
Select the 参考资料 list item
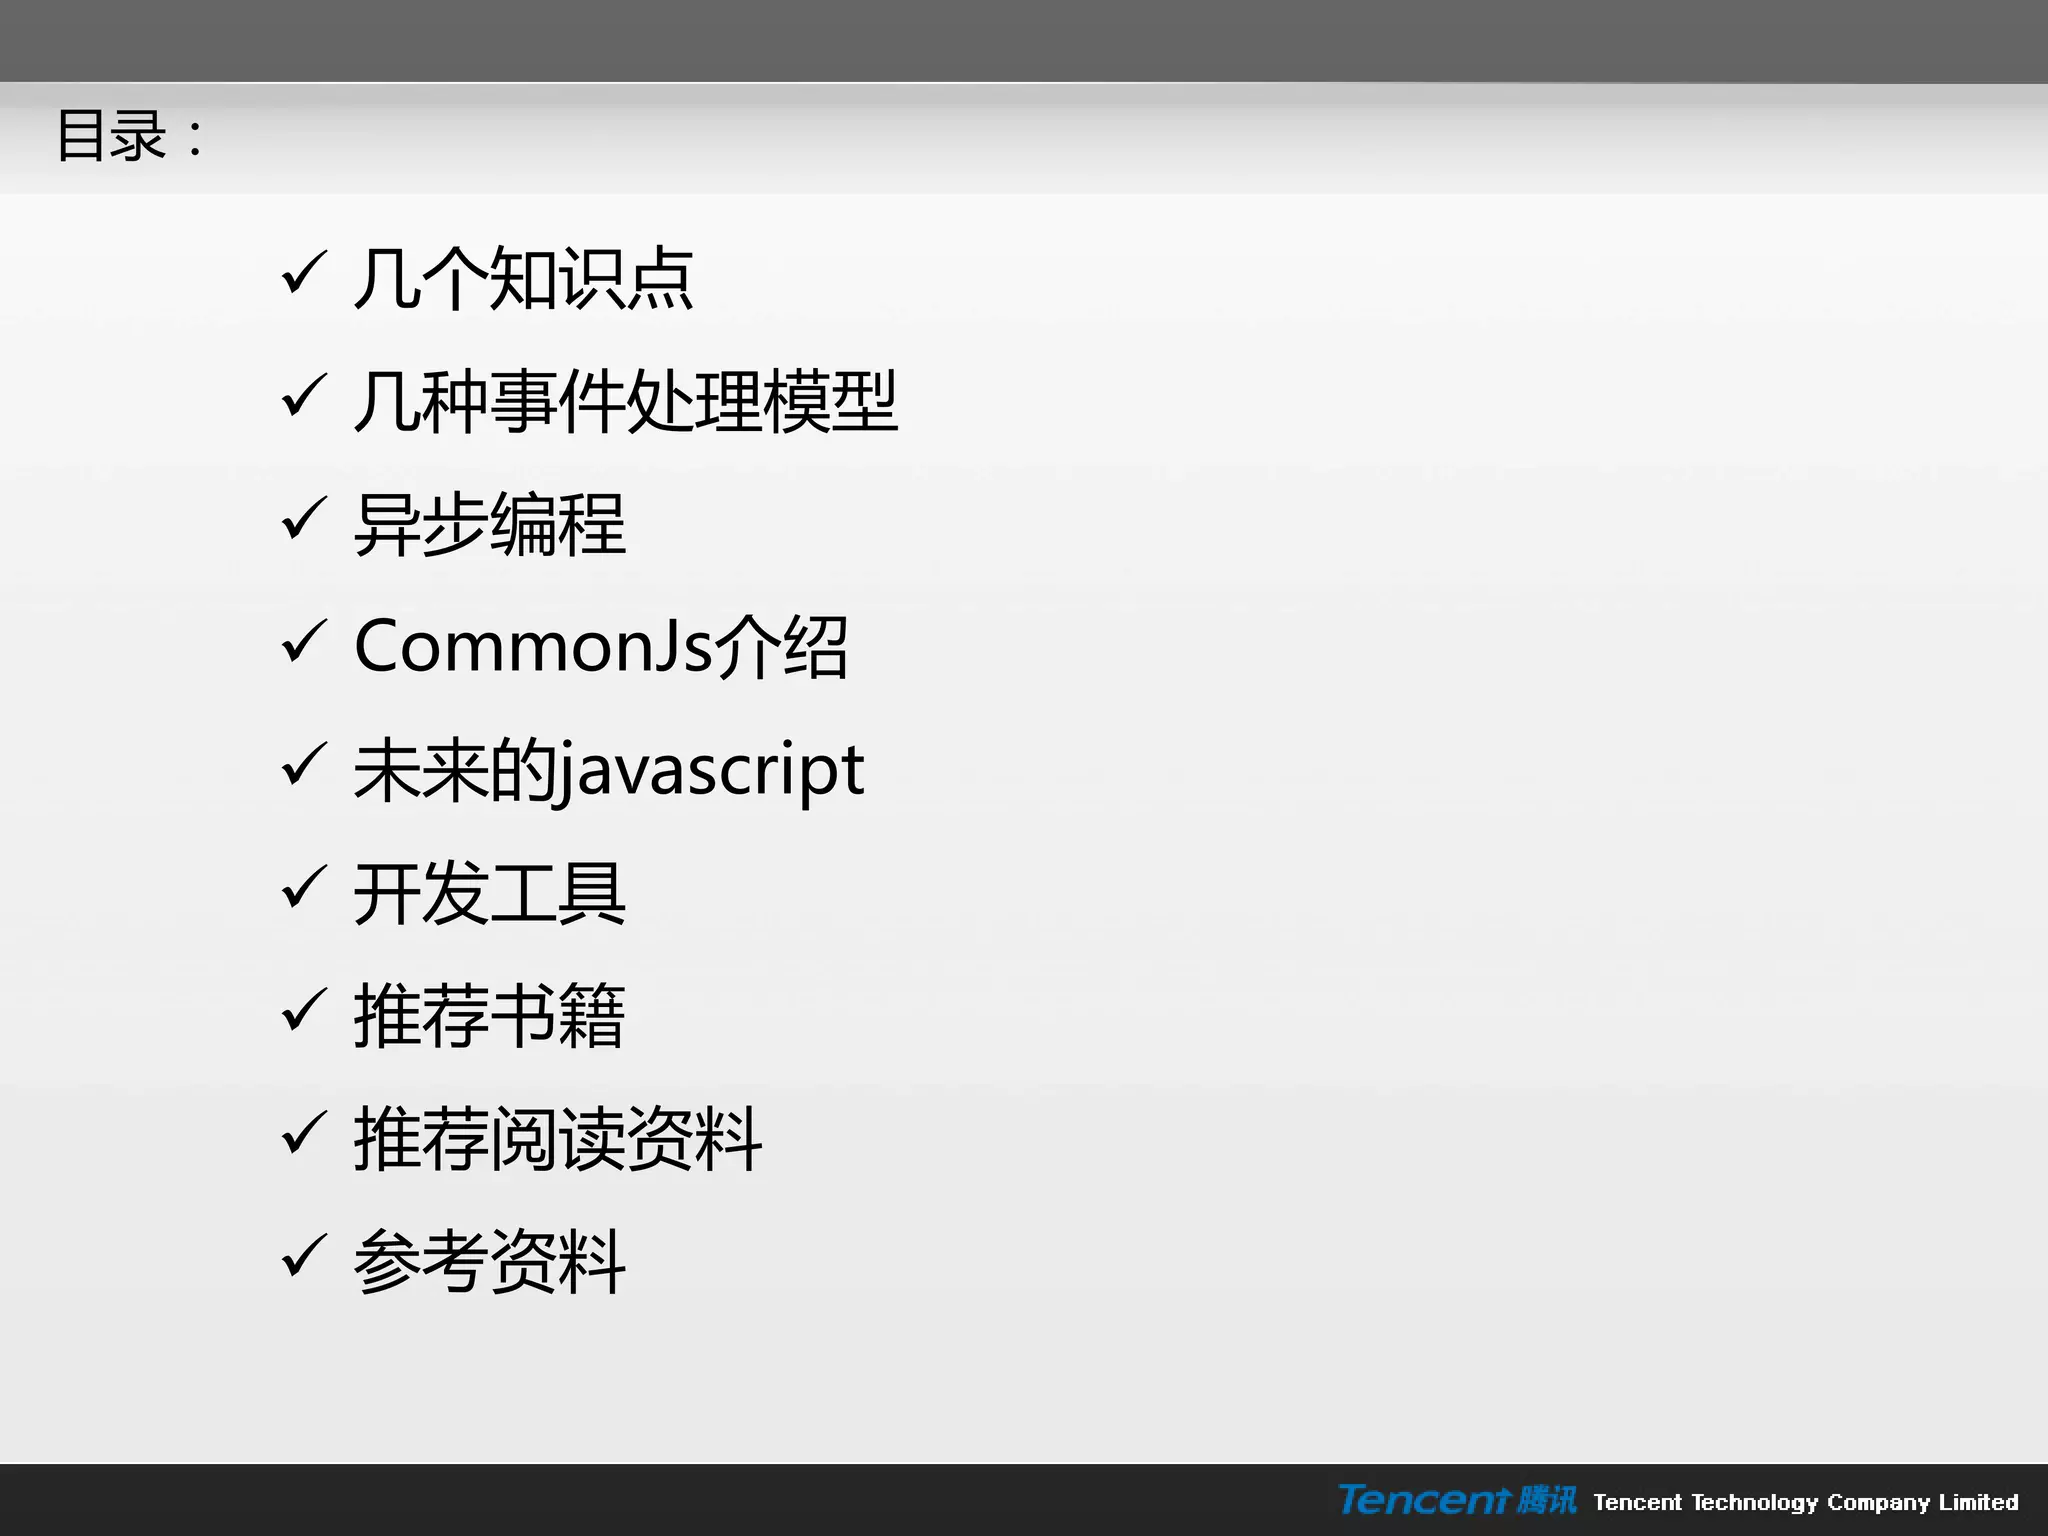[x=489, y=1262]
